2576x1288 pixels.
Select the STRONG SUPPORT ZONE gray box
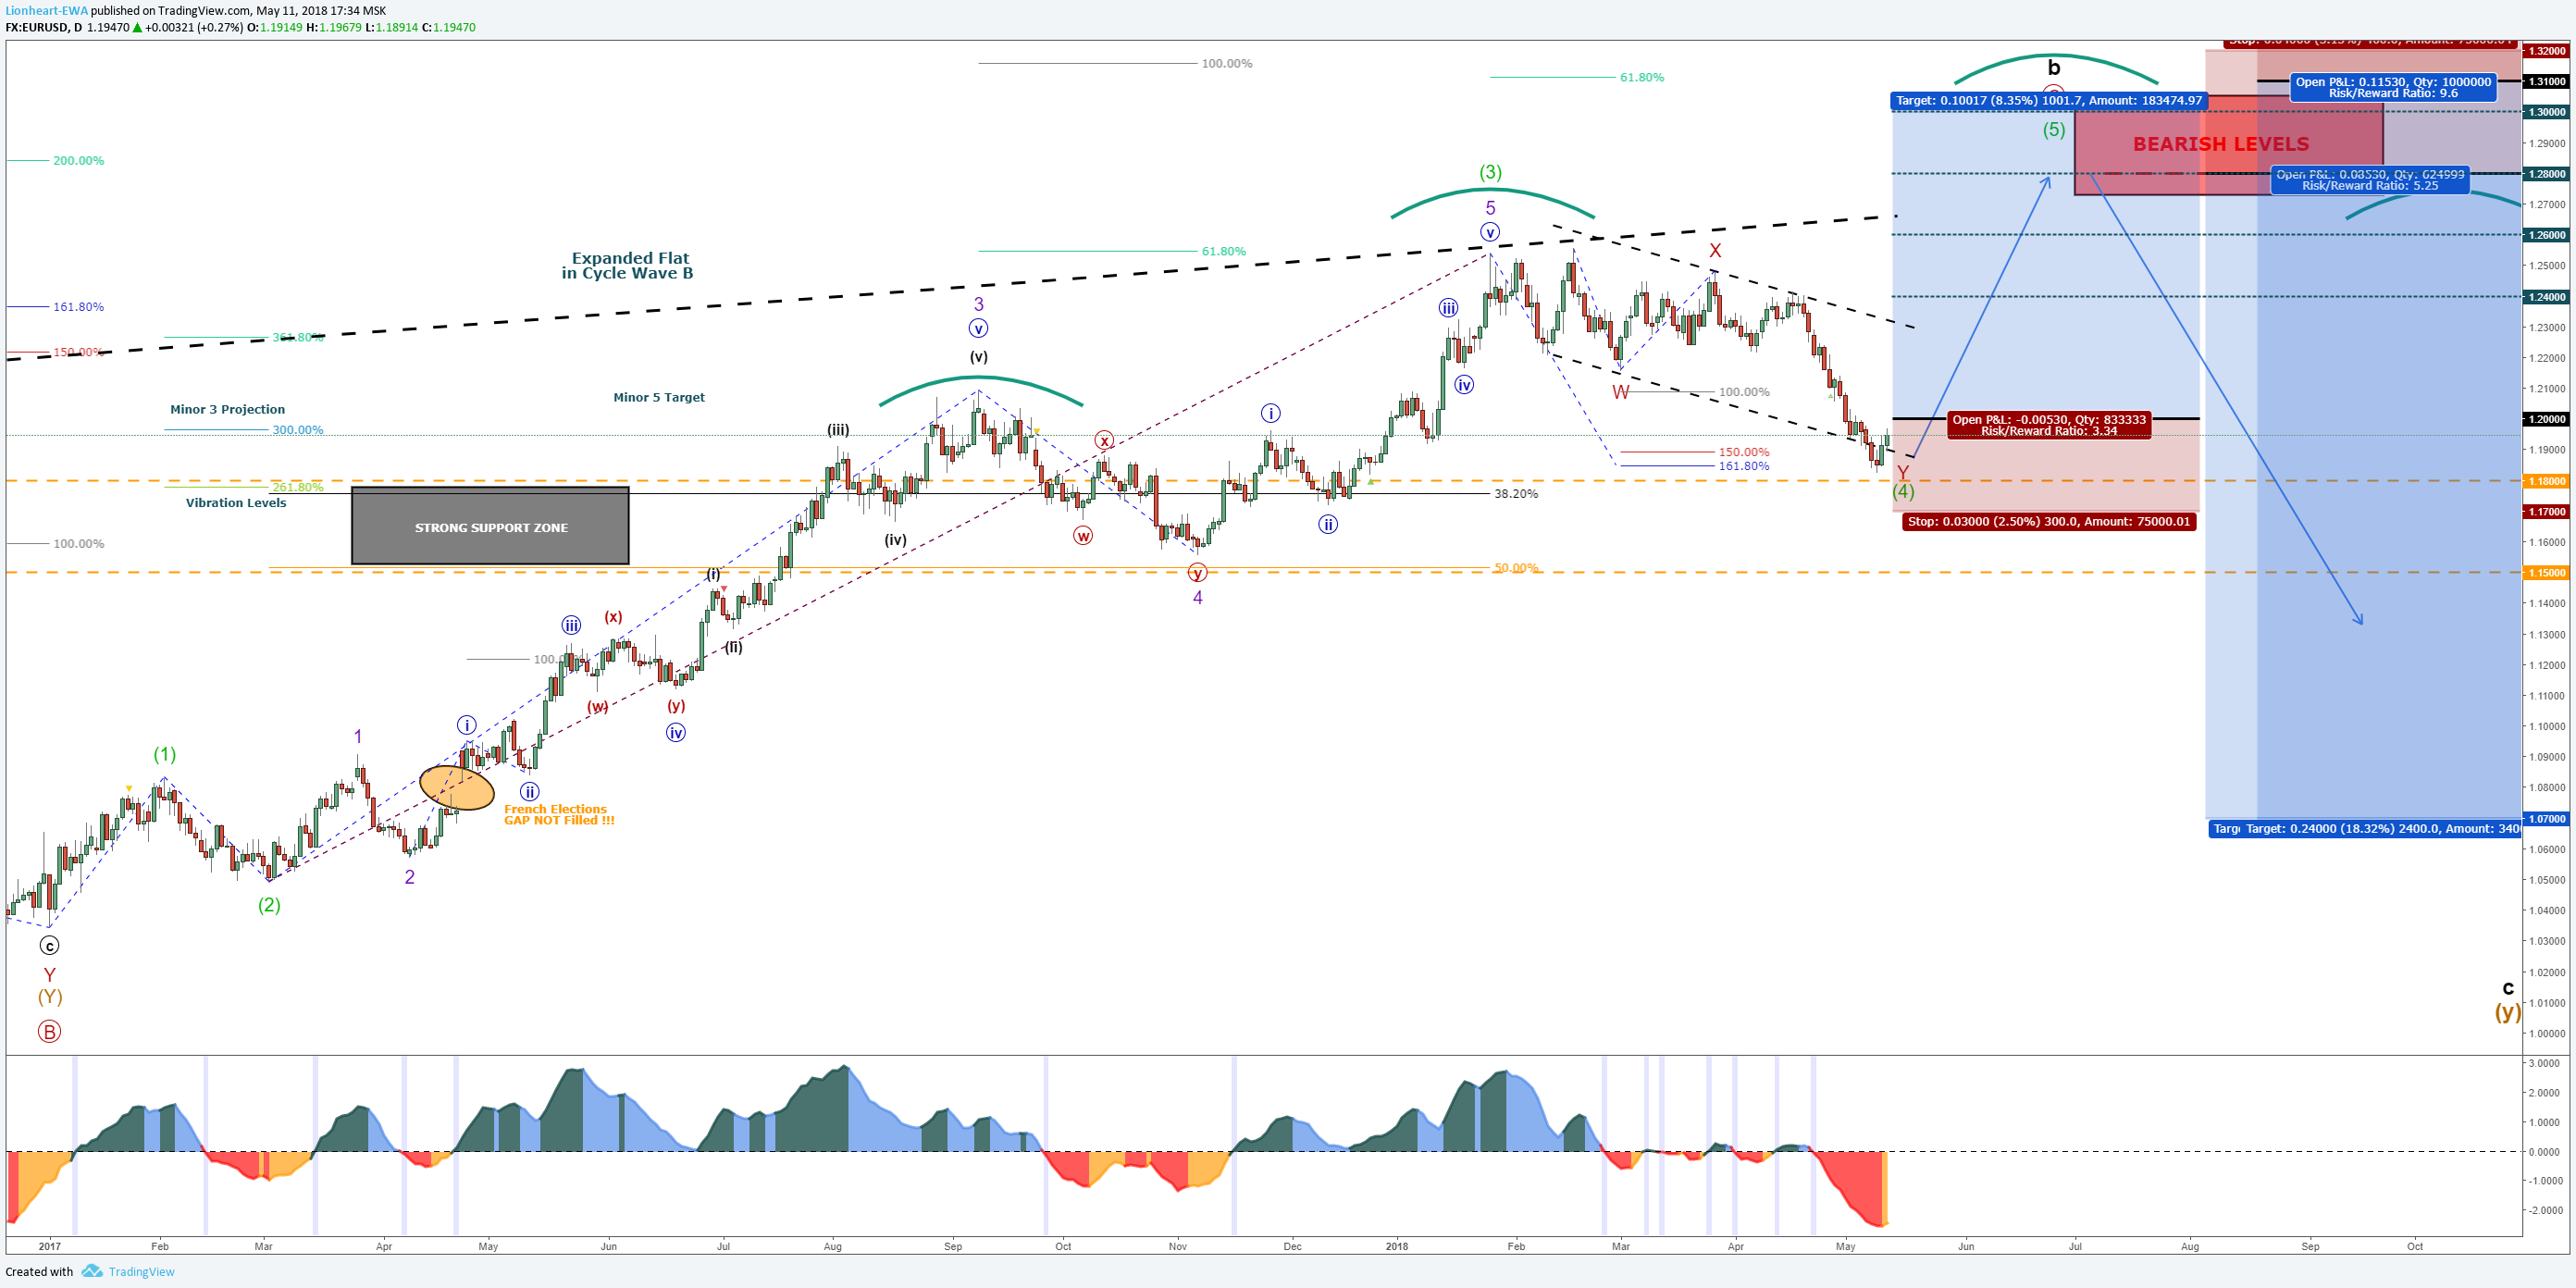[x=490, y=526]
